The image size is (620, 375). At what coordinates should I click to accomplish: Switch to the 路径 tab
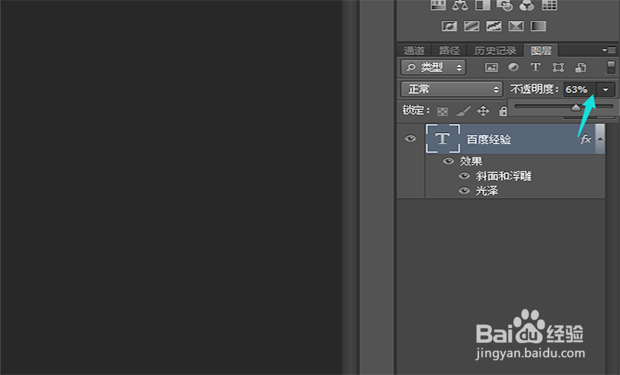click(449, 51)
